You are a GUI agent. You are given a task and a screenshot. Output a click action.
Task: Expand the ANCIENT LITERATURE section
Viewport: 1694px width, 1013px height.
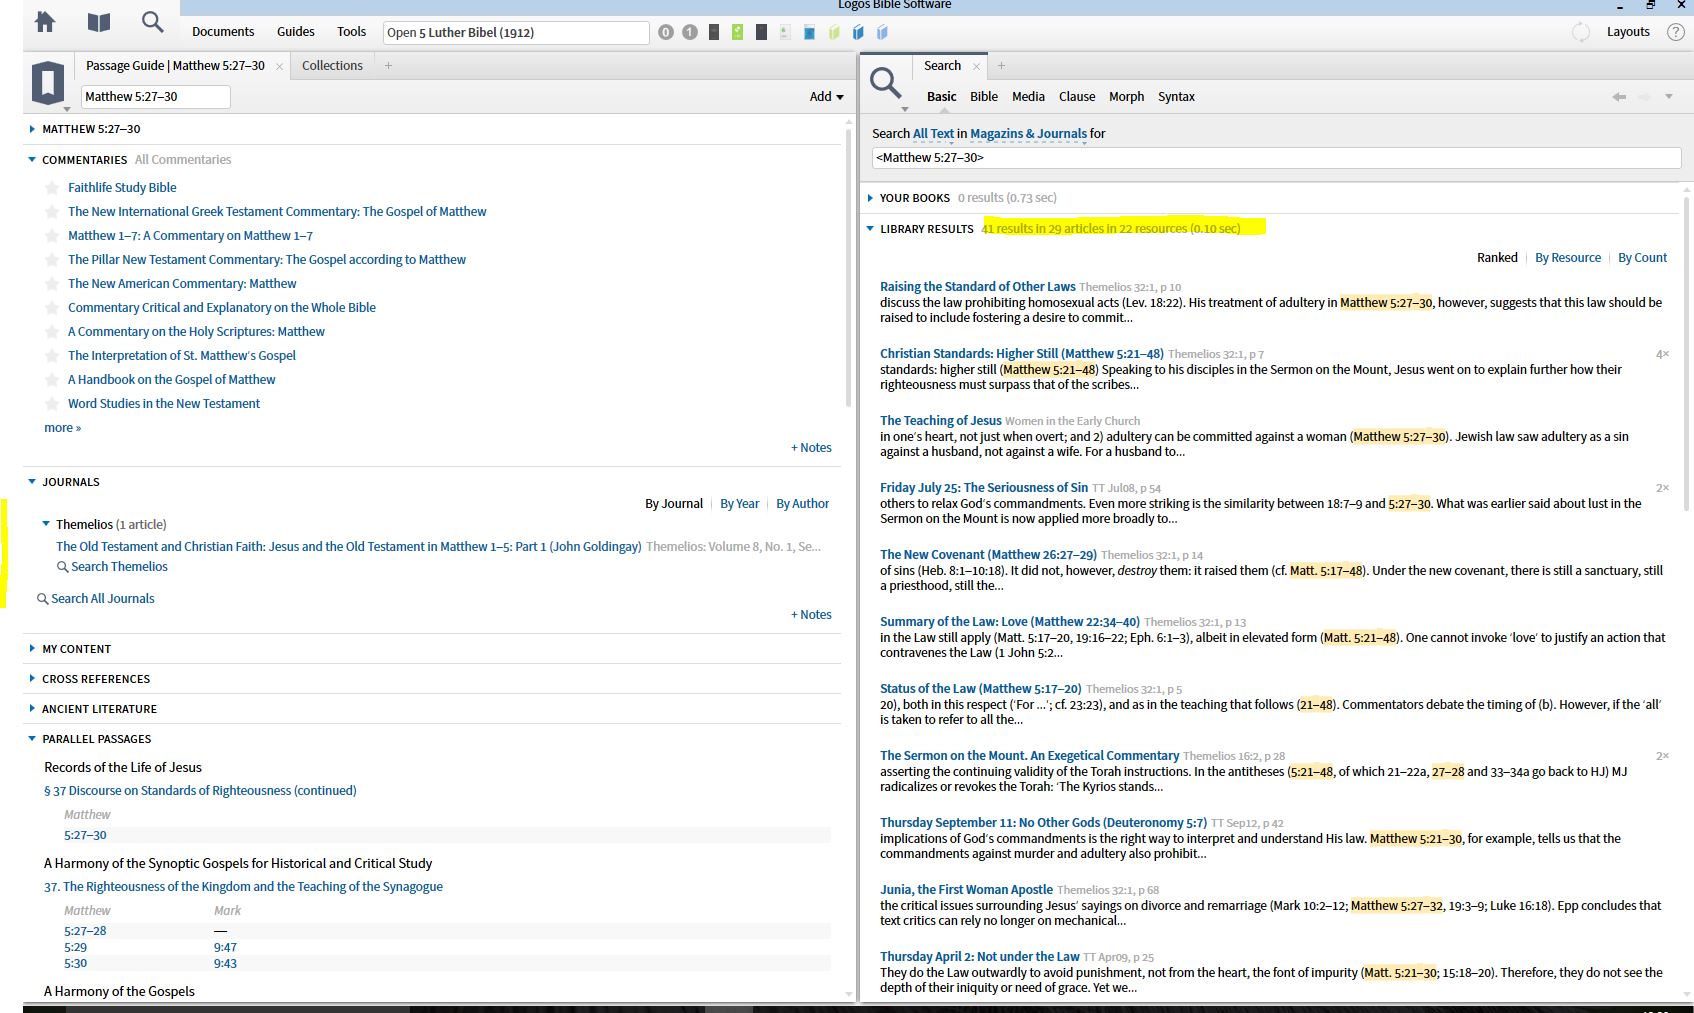click(x=32, y=709)
